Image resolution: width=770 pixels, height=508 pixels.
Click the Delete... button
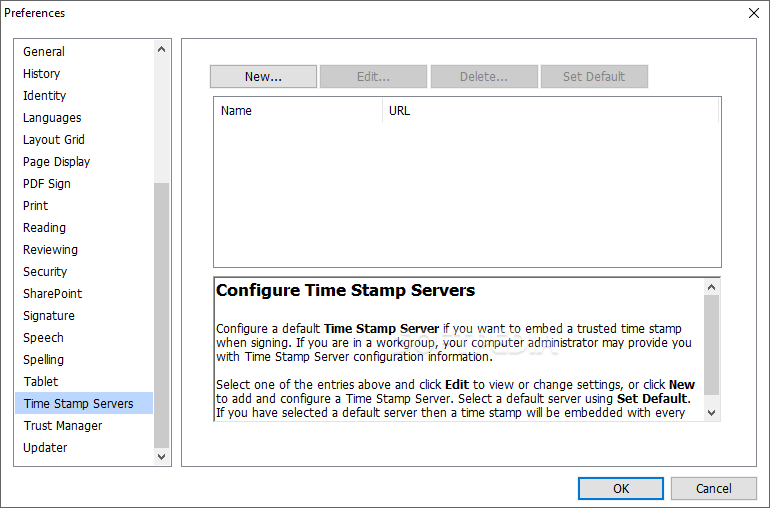coord(484,77)
